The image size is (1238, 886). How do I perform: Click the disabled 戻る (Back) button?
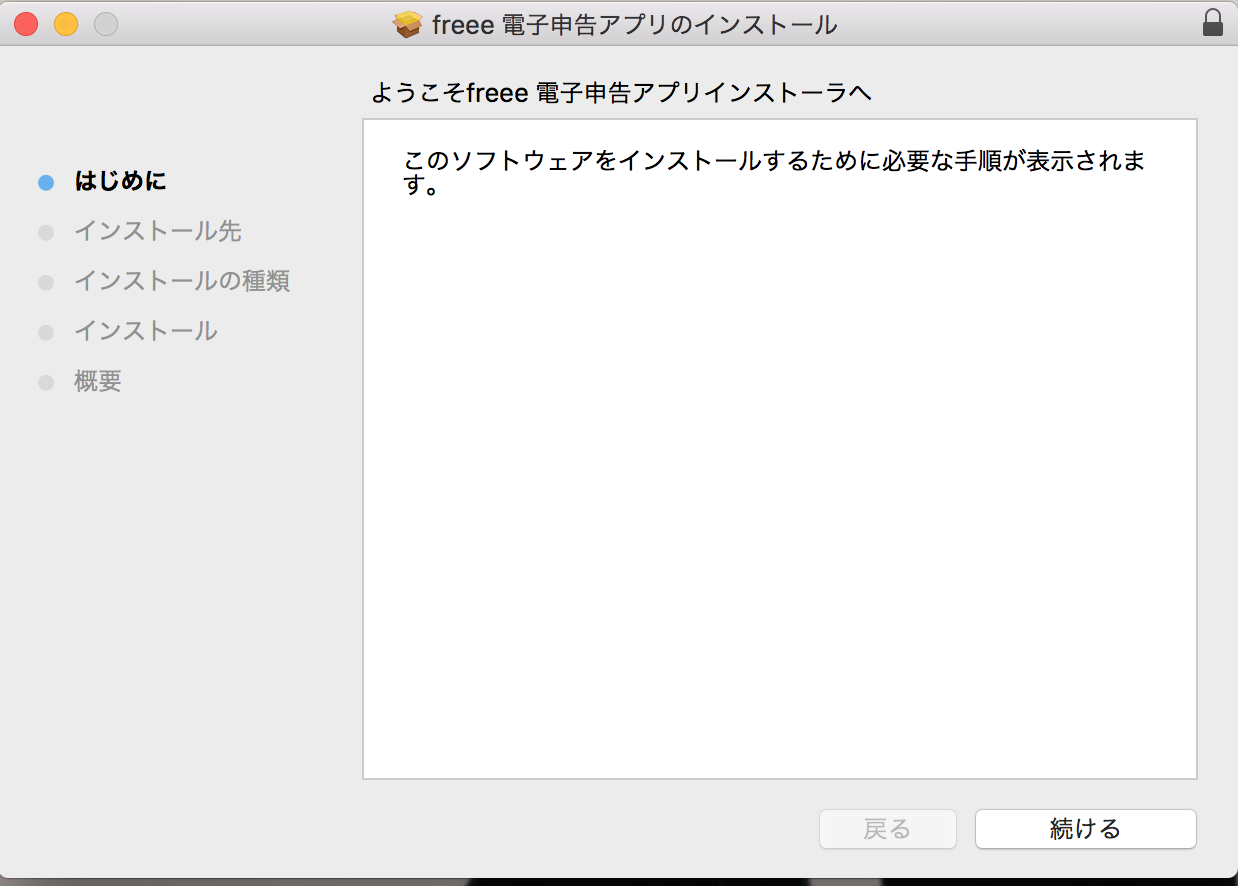tap(887, 829)
